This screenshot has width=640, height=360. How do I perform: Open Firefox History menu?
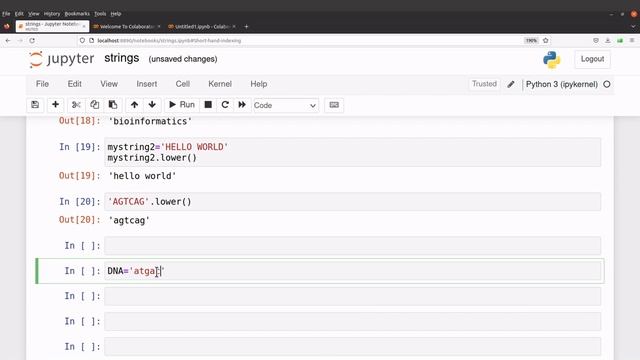pos(51,13)
